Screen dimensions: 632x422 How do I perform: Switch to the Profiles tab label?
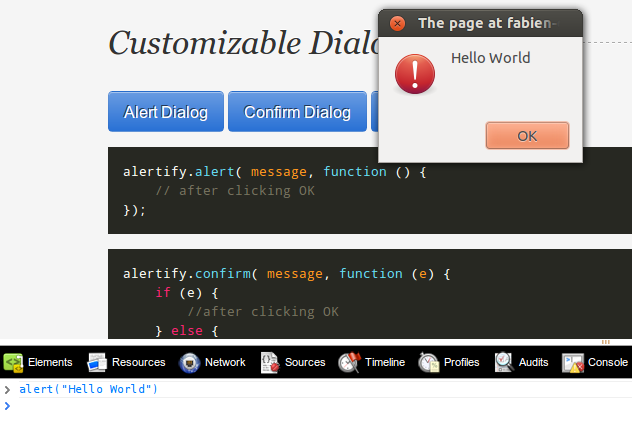[462, 362]
